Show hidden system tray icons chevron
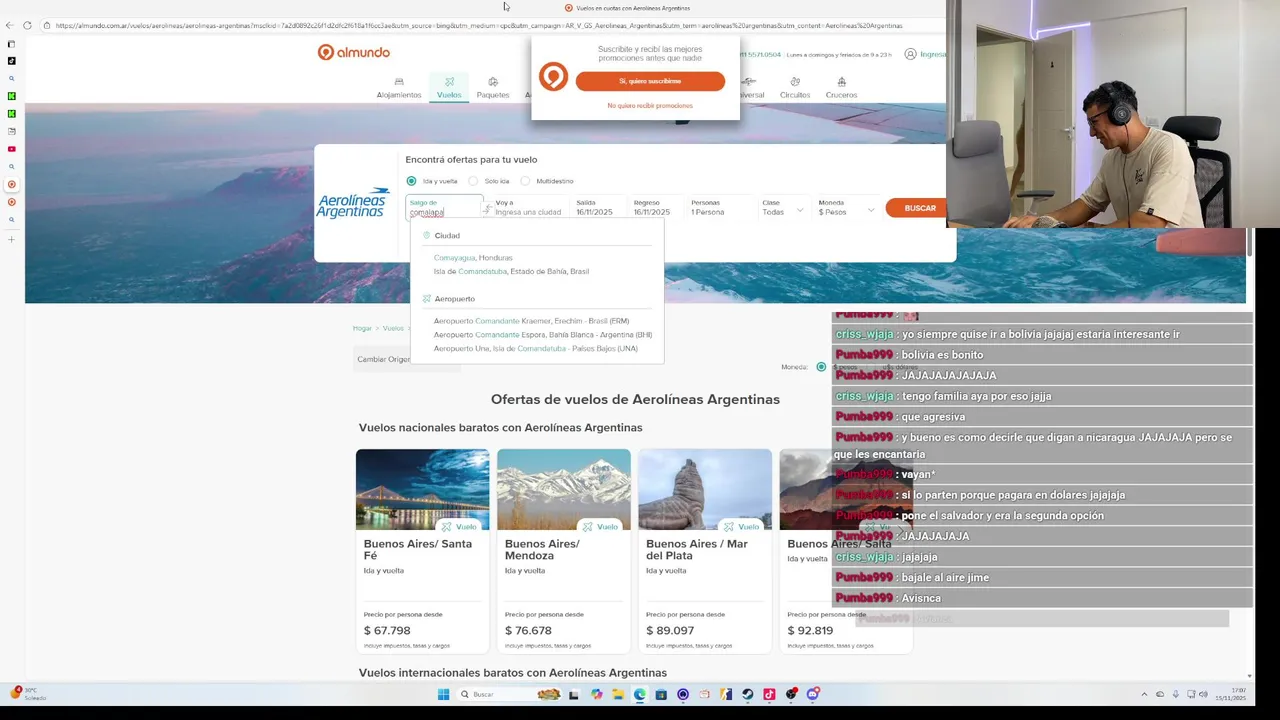Viewport: 1280px width, 720px height. coord(1144,694)
